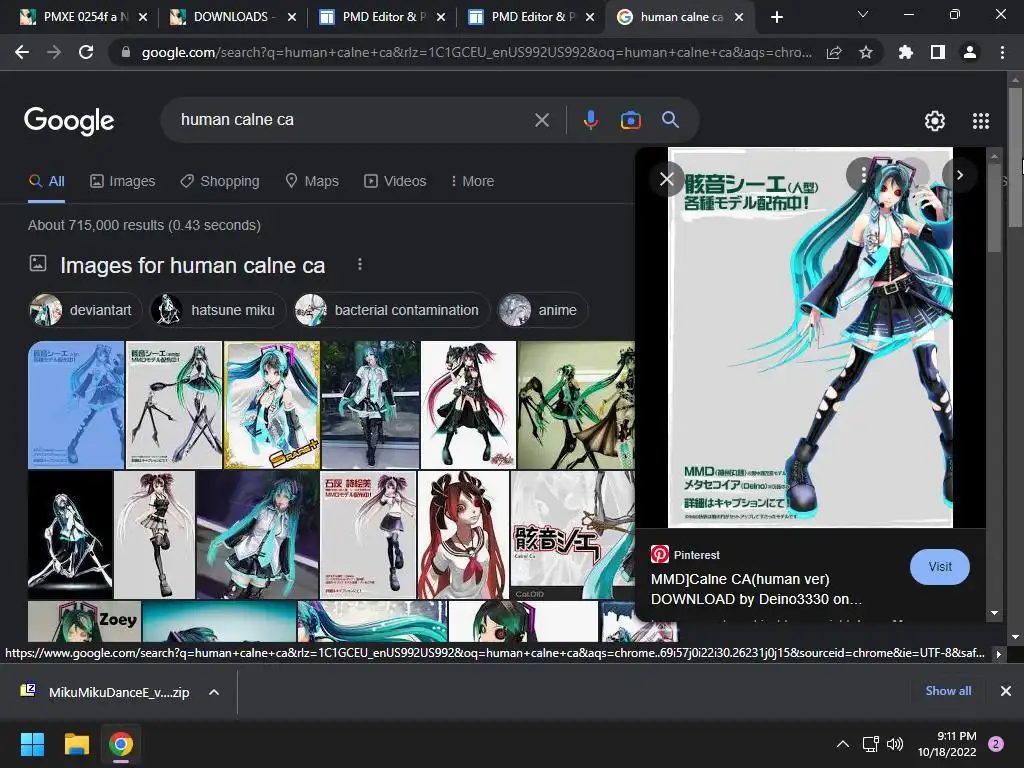Open the Chrome three-dot menu
Image resolution: width=1024 pixels, height=768 pixels.
tap(1002, 52)
